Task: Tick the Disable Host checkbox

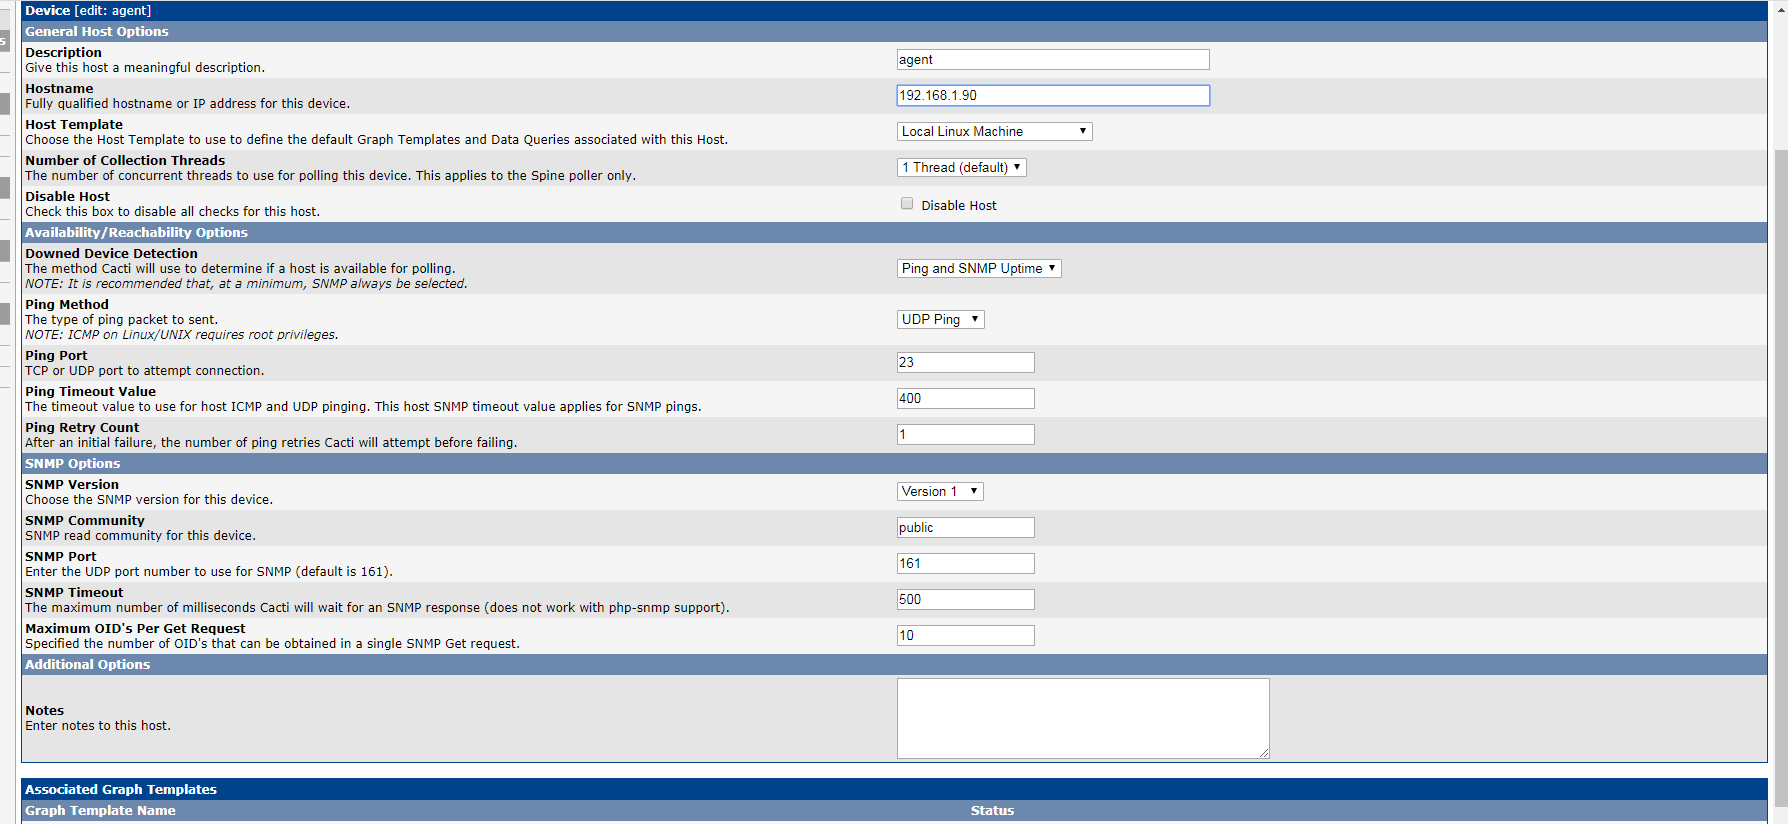Action: coord(907,204)
